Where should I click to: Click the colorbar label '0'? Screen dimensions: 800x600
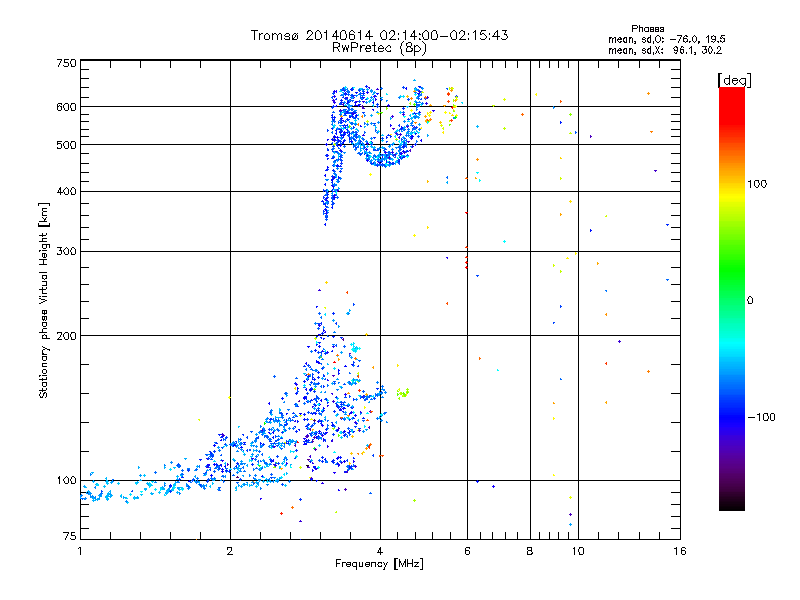pyautogui.click(x=750, y=301)
